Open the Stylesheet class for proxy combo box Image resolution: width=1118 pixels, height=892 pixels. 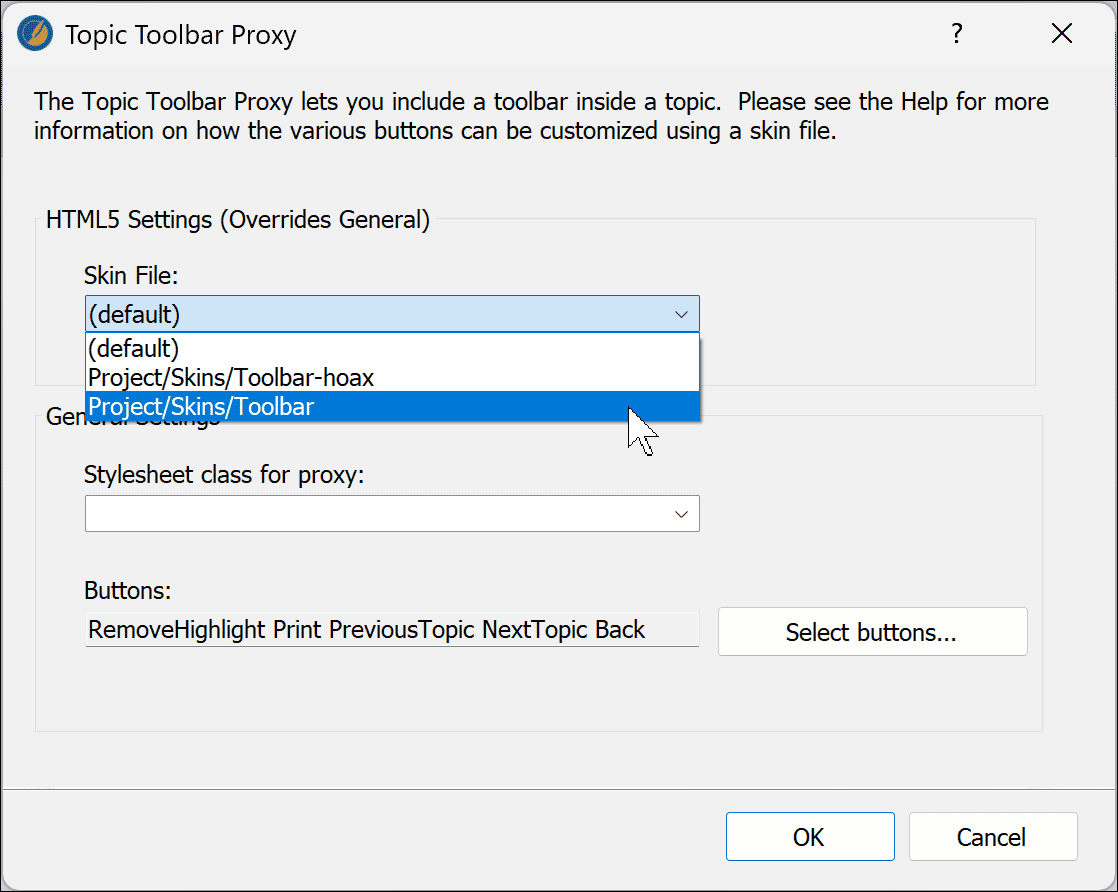(x=390, y=513)
